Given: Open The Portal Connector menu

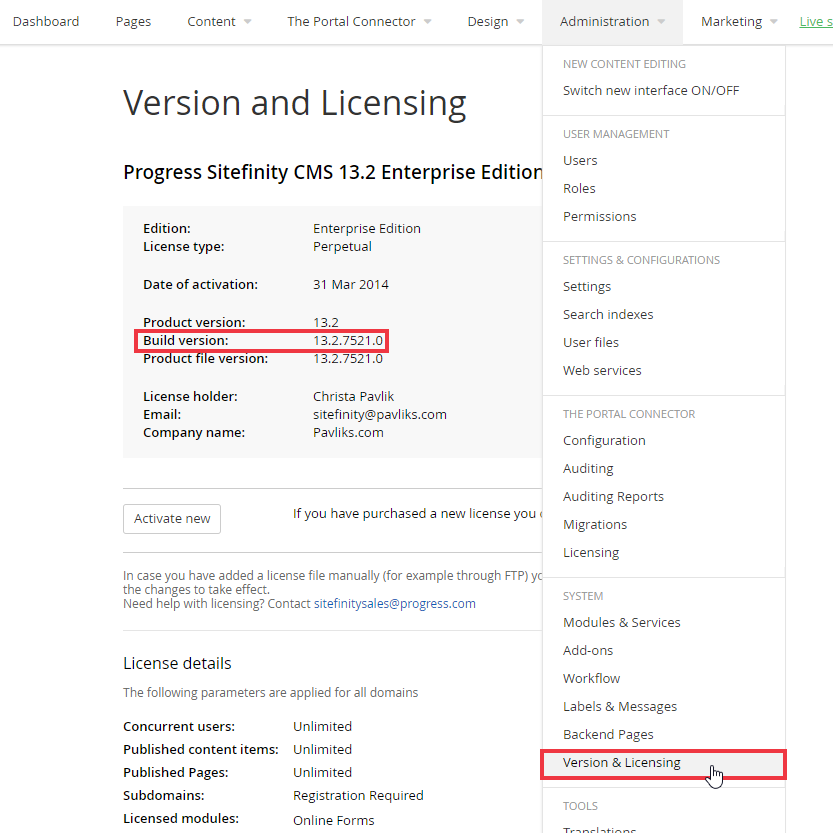Looking at the screenshot, I should 351,21.
